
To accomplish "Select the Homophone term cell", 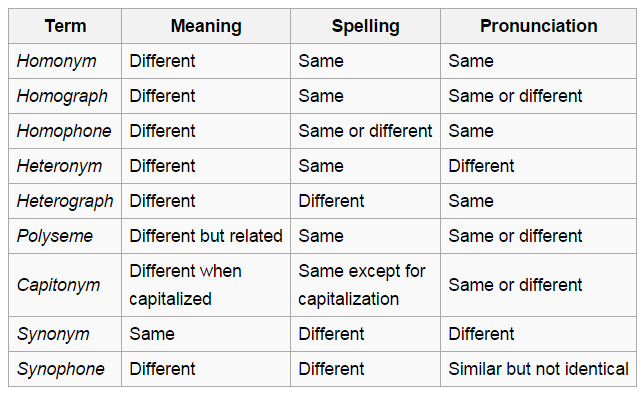I will click(65, 131).
